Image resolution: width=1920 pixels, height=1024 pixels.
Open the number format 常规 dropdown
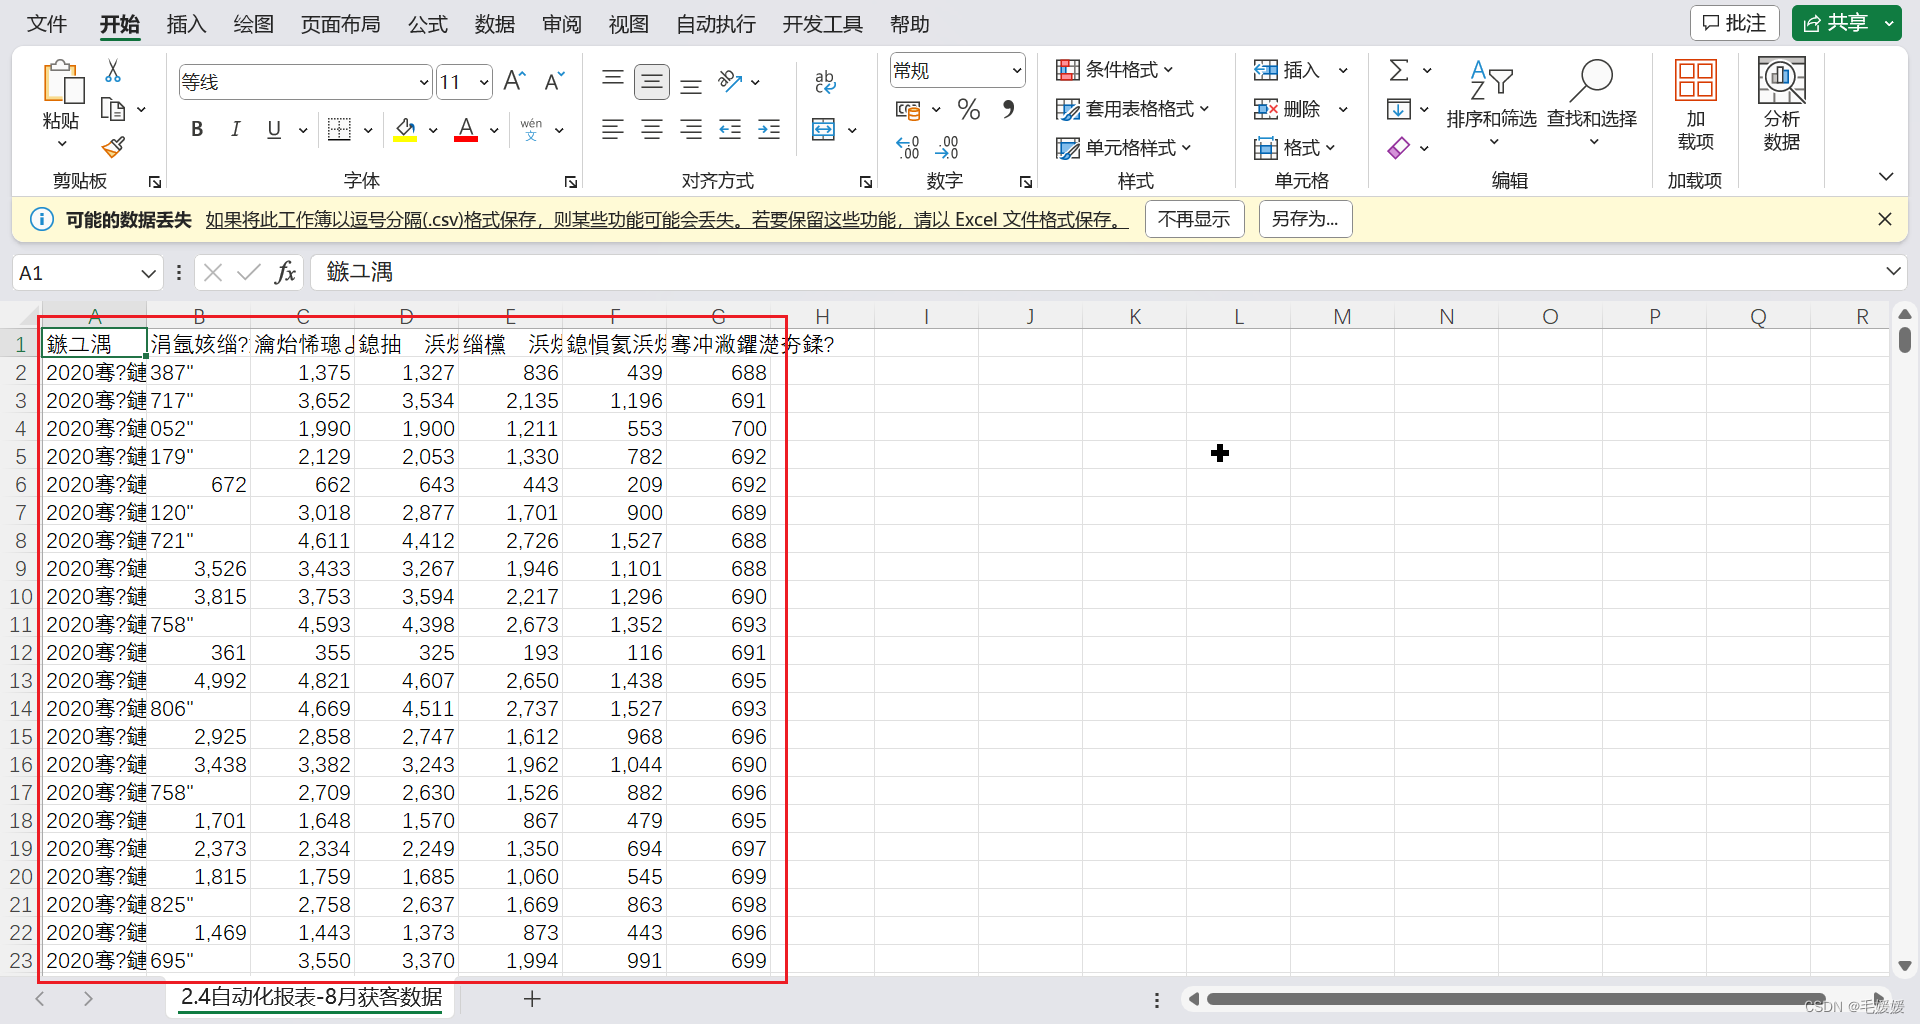[1017, 71]
